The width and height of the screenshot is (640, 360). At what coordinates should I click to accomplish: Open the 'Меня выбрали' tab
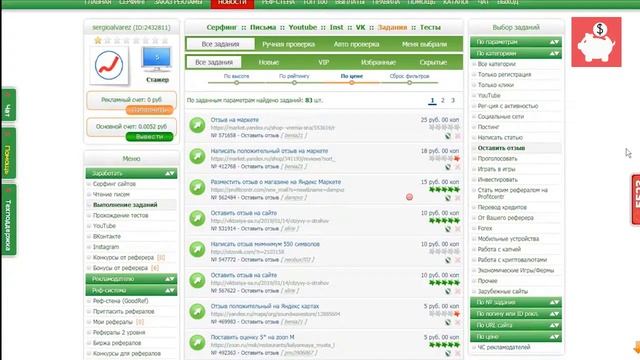click(424, 44)
